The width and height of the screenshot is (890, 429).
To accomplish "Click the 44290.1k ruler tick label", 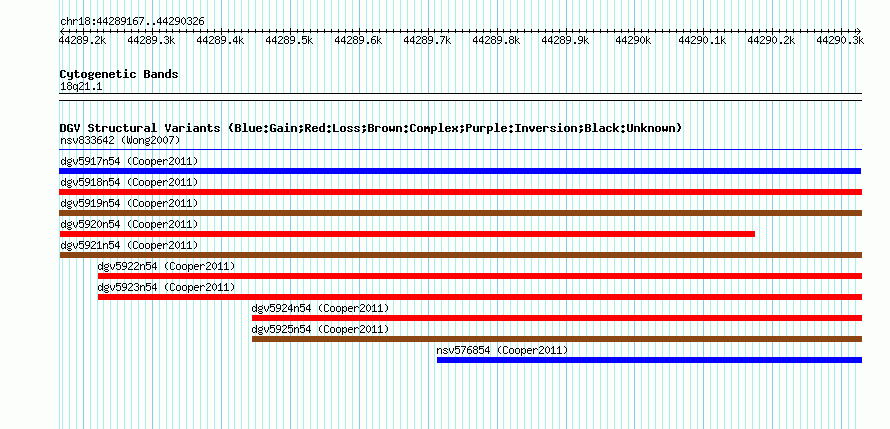I will tap(703, 40).
